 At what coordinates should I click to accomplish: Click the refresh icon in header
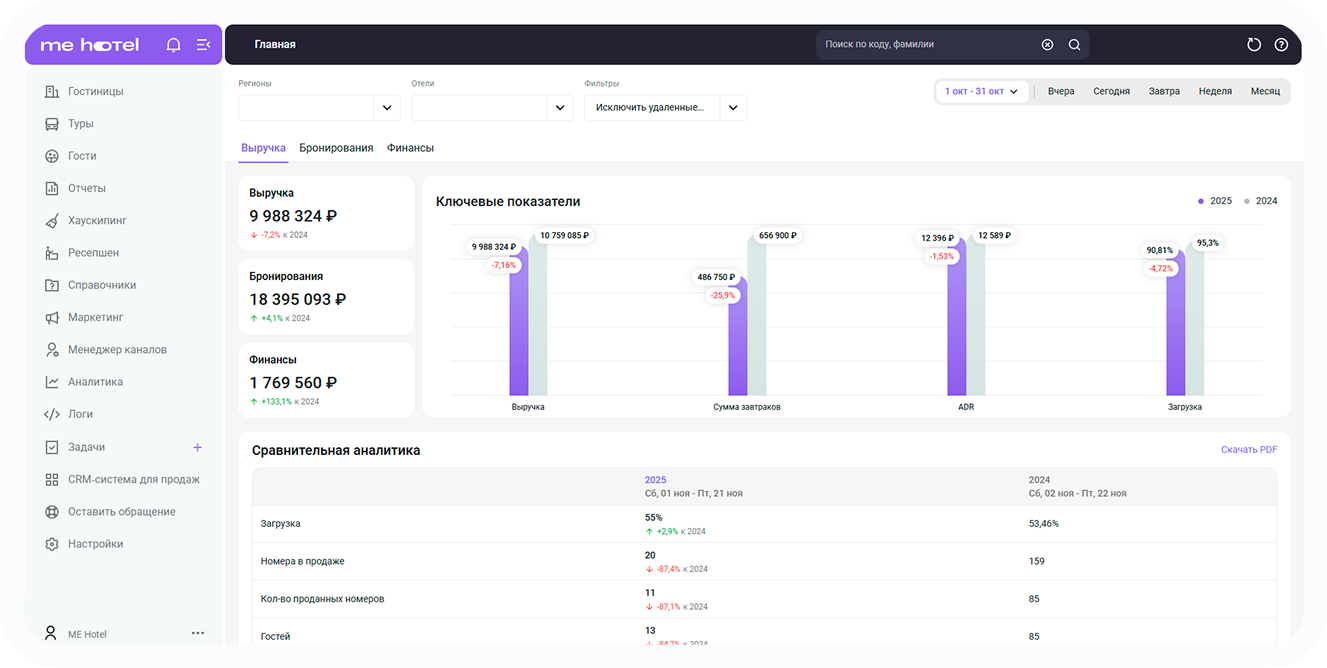(x=1254, y=45)
